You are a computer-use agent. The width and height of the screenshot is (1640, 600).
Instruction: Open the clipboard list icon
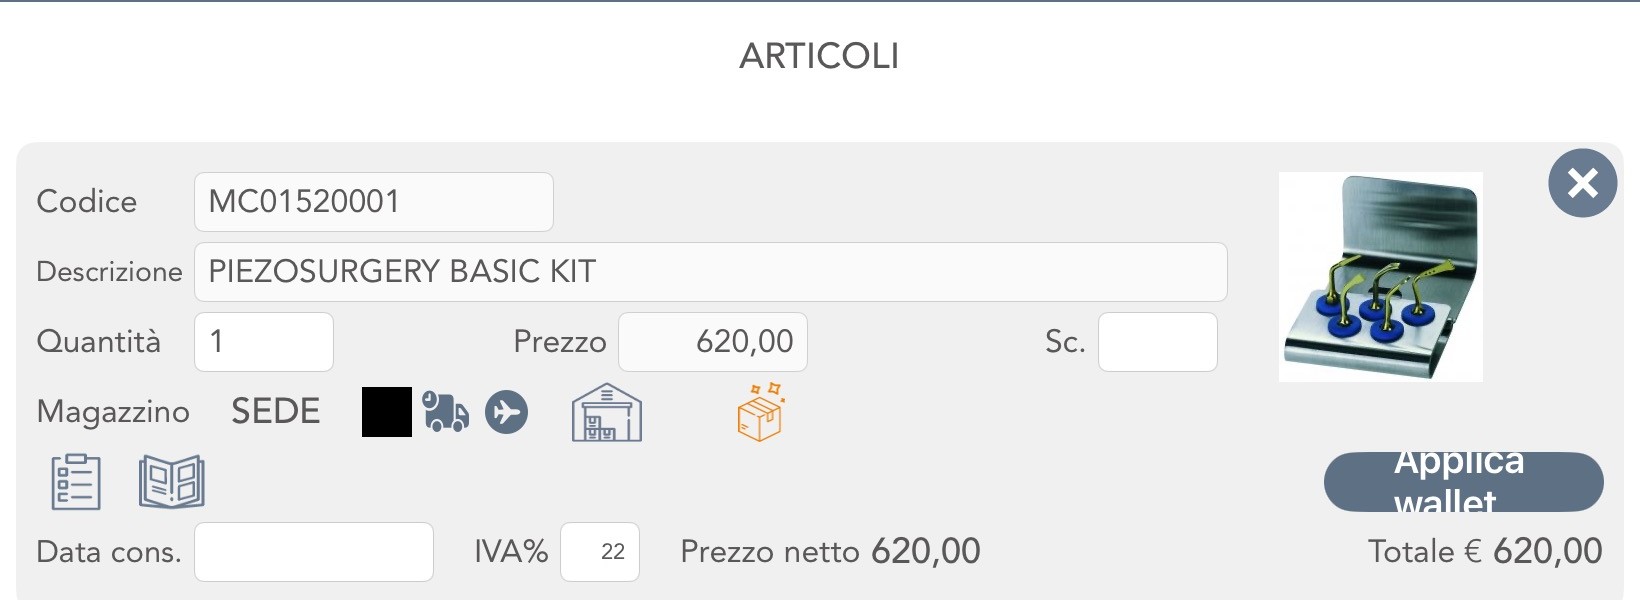pos(76,481)
